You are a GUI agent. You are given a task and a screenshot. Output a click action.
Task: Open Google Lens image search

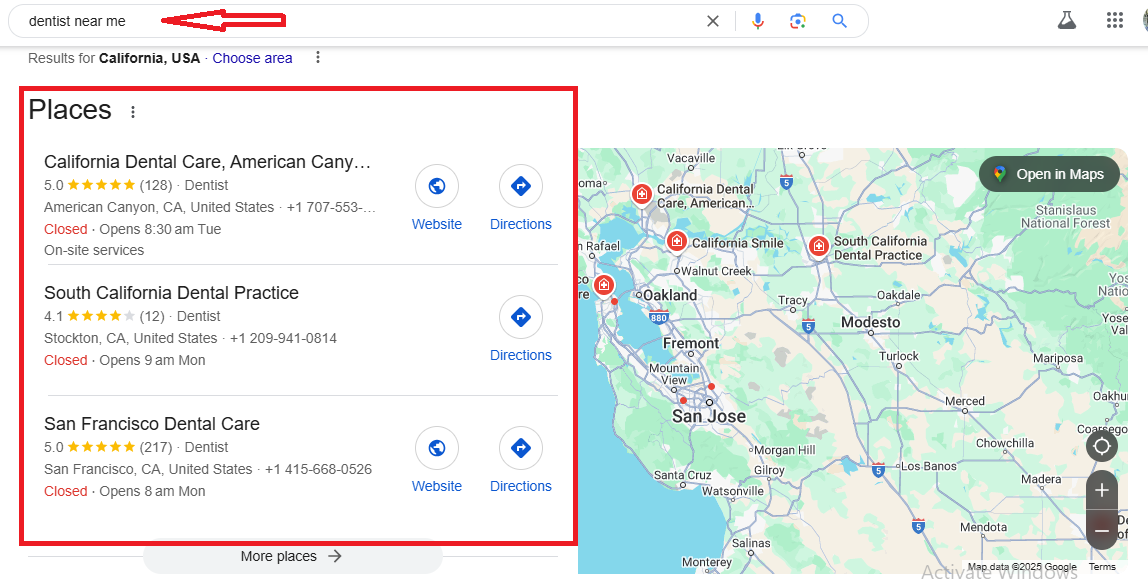point(798,20)
